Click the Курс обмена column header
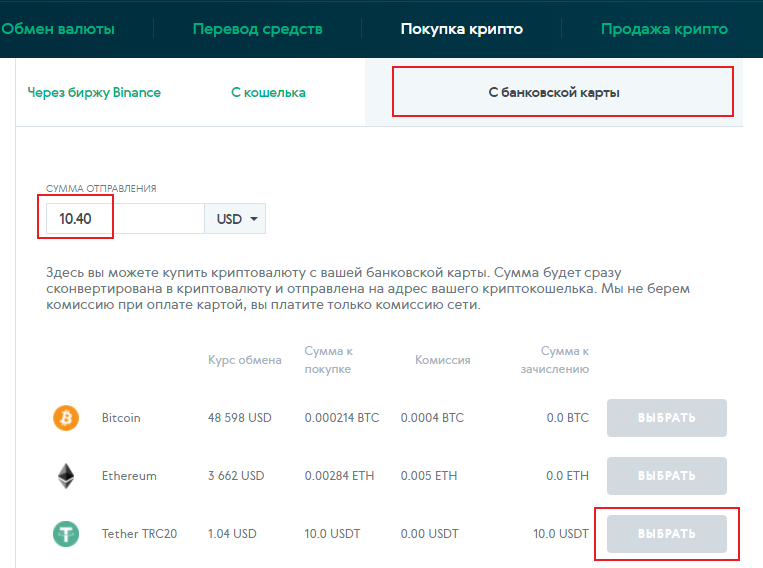 (244, 360)
